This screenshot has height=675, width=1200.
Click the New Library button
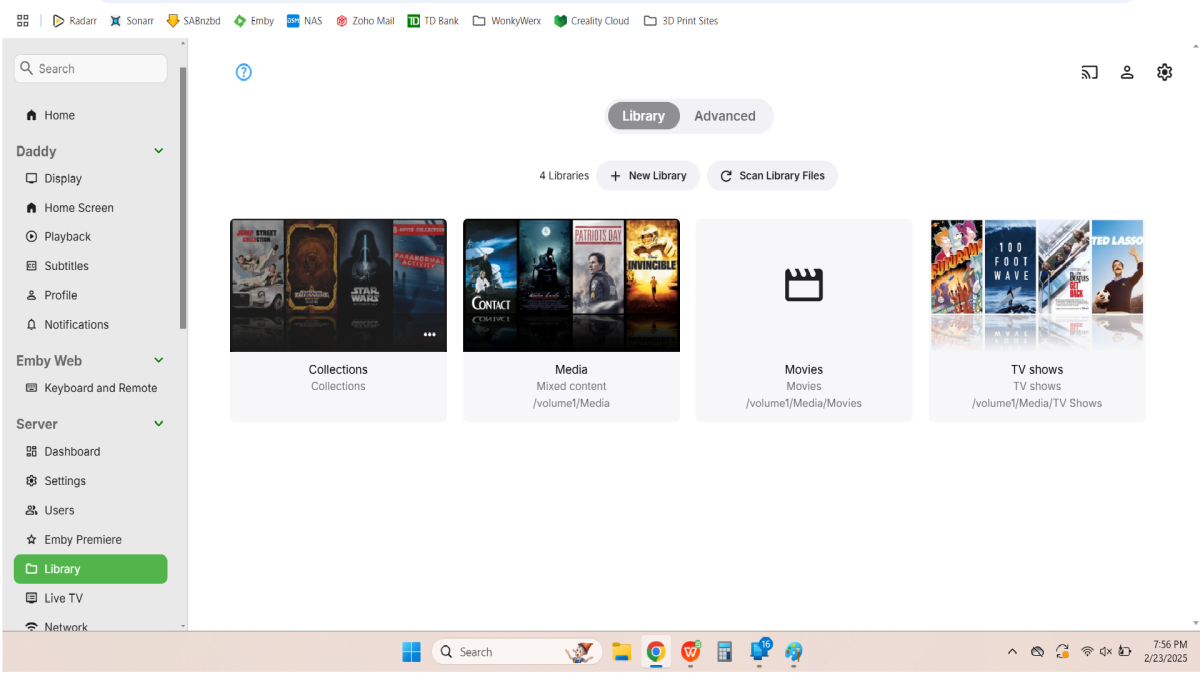click(x=648, y=175)
